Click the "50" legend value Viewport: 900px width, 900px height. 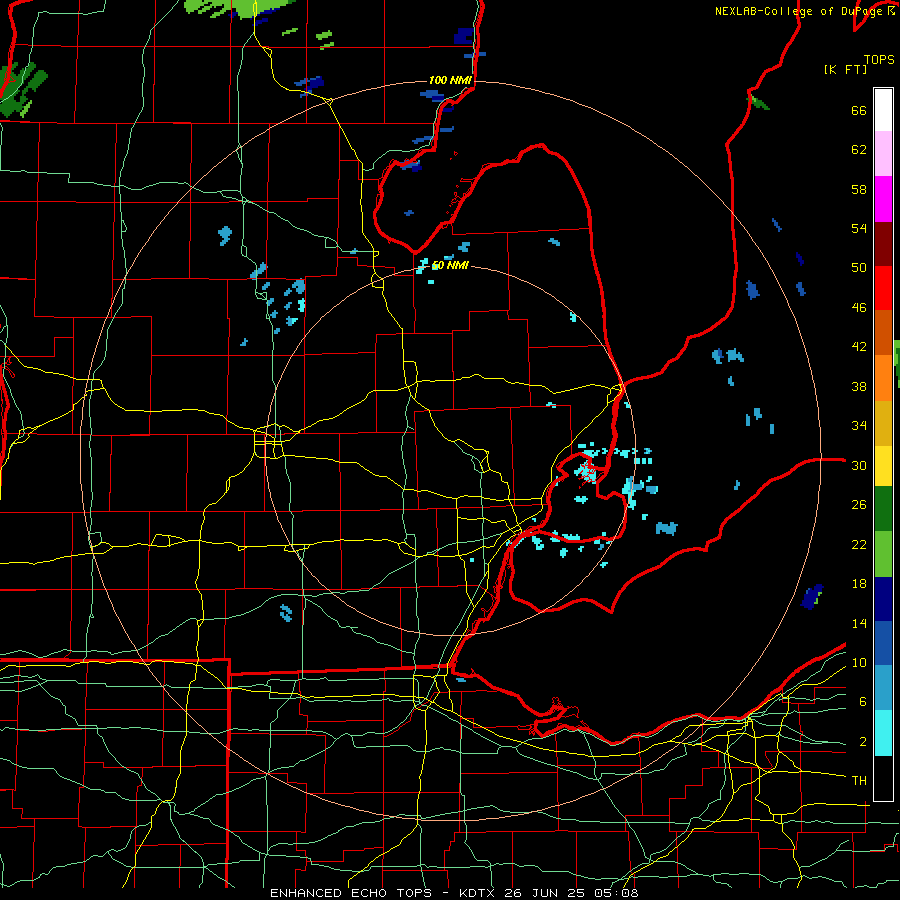(859, 268)
